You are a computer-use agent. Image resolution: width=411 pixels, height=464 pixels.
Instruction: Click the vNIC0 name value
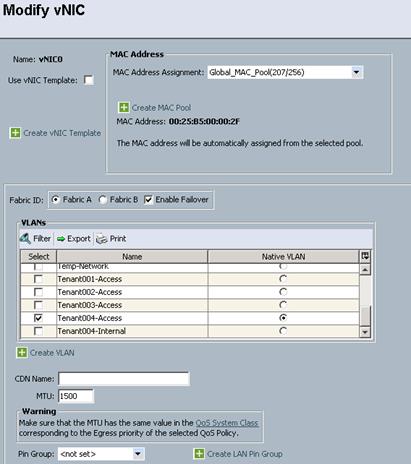point(51,59)
